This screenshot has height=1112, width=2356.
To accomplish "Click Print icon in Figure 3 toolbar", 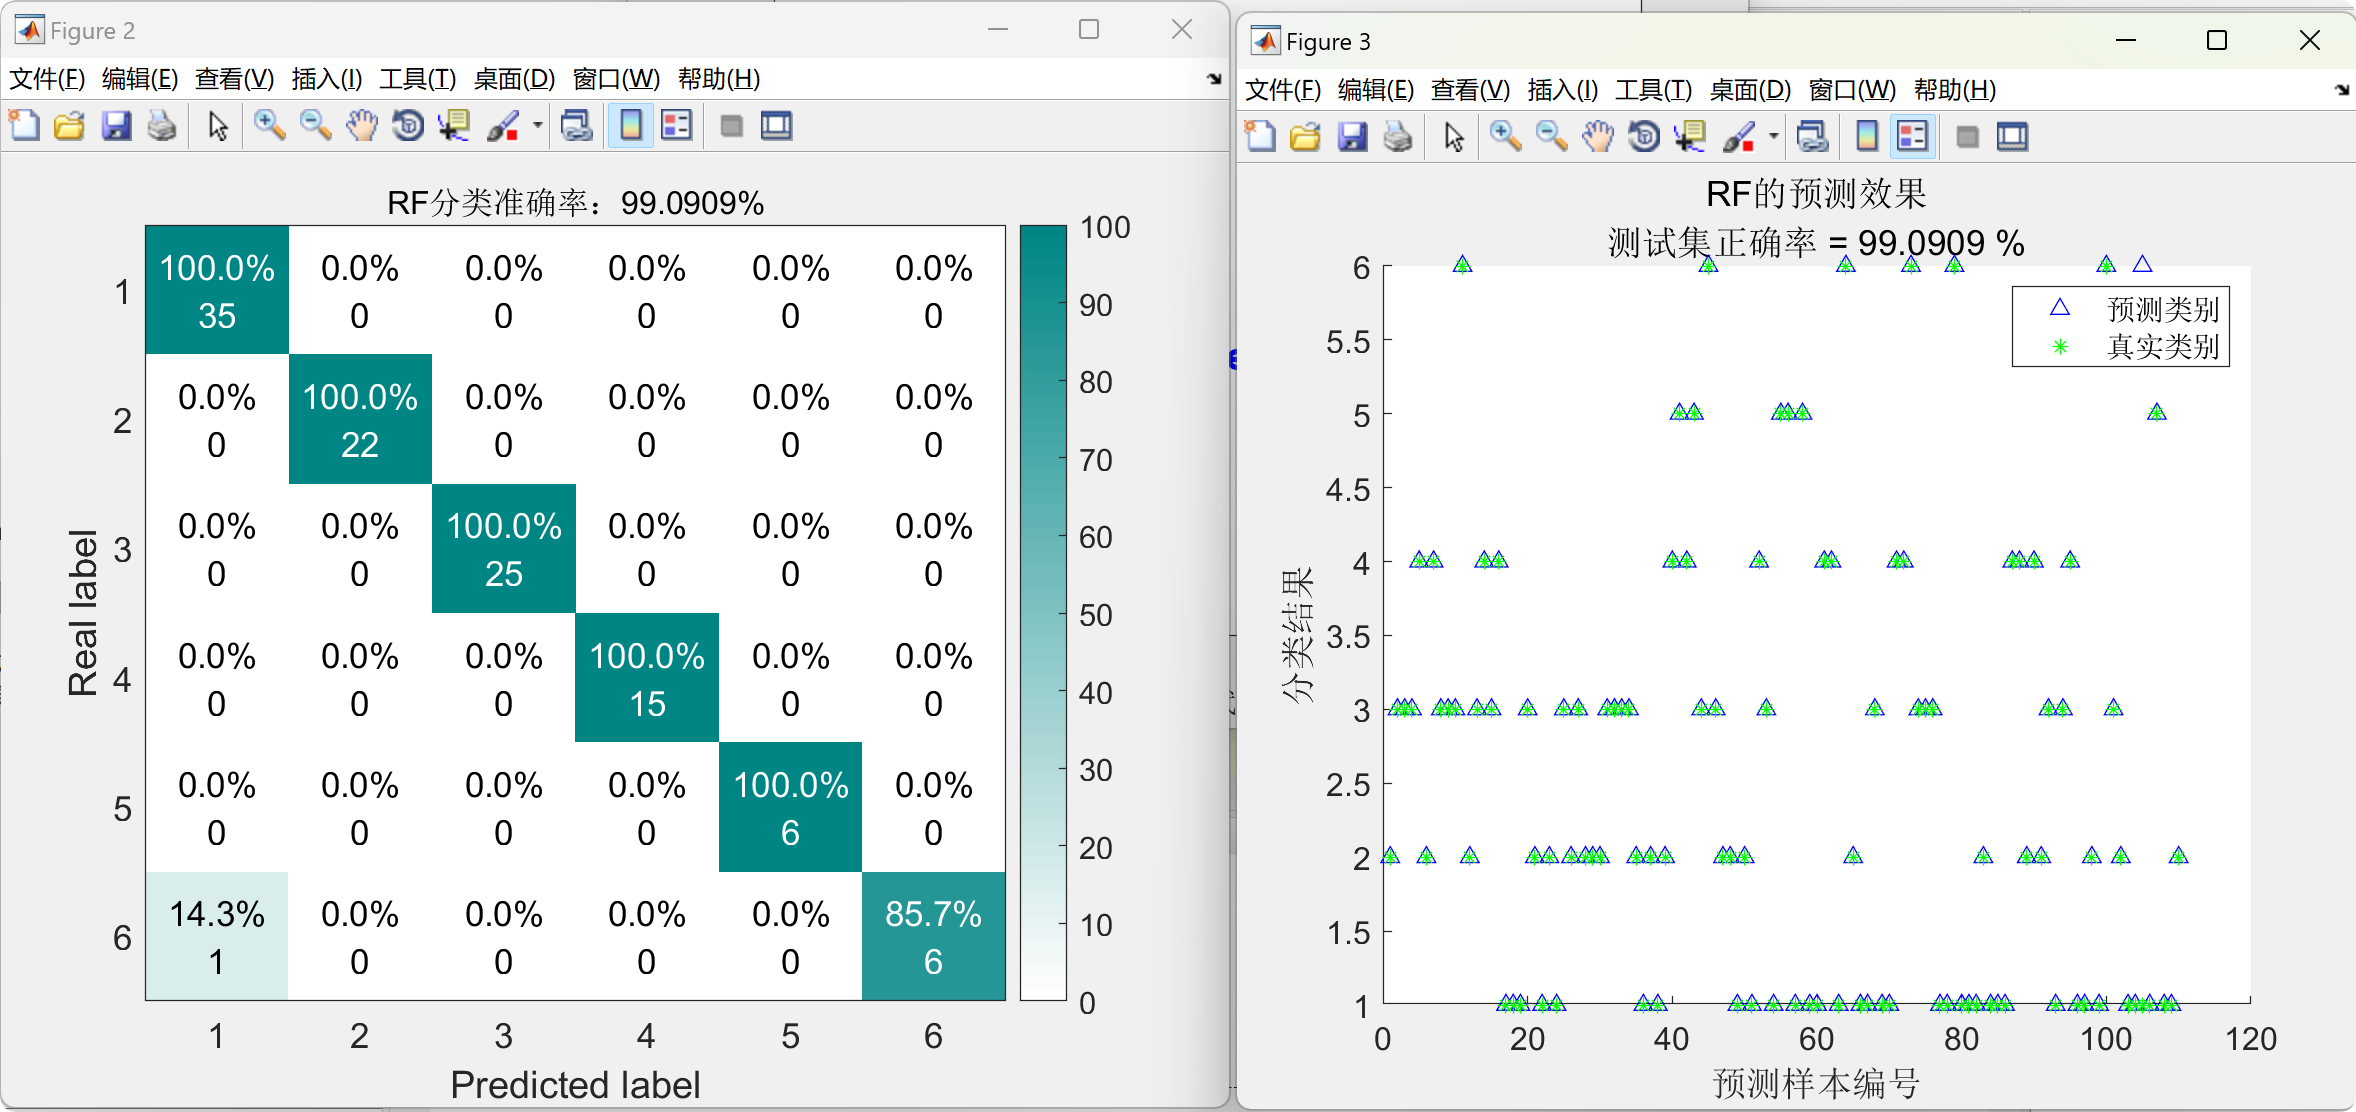I will [x=1398, y=137].
